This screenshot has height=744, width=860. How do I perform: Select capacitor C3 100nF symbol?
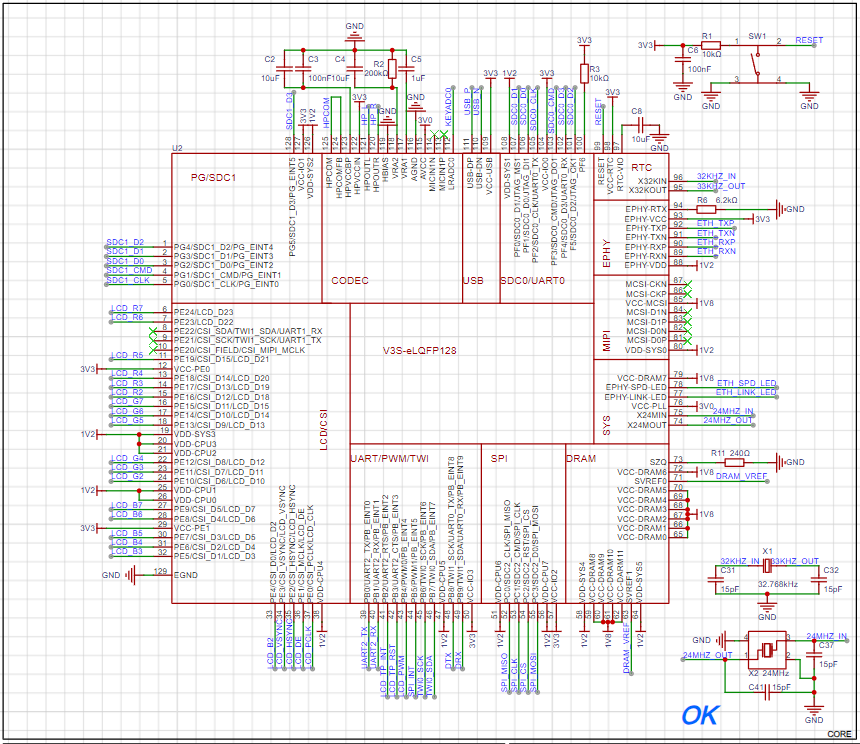pos(303,69)
